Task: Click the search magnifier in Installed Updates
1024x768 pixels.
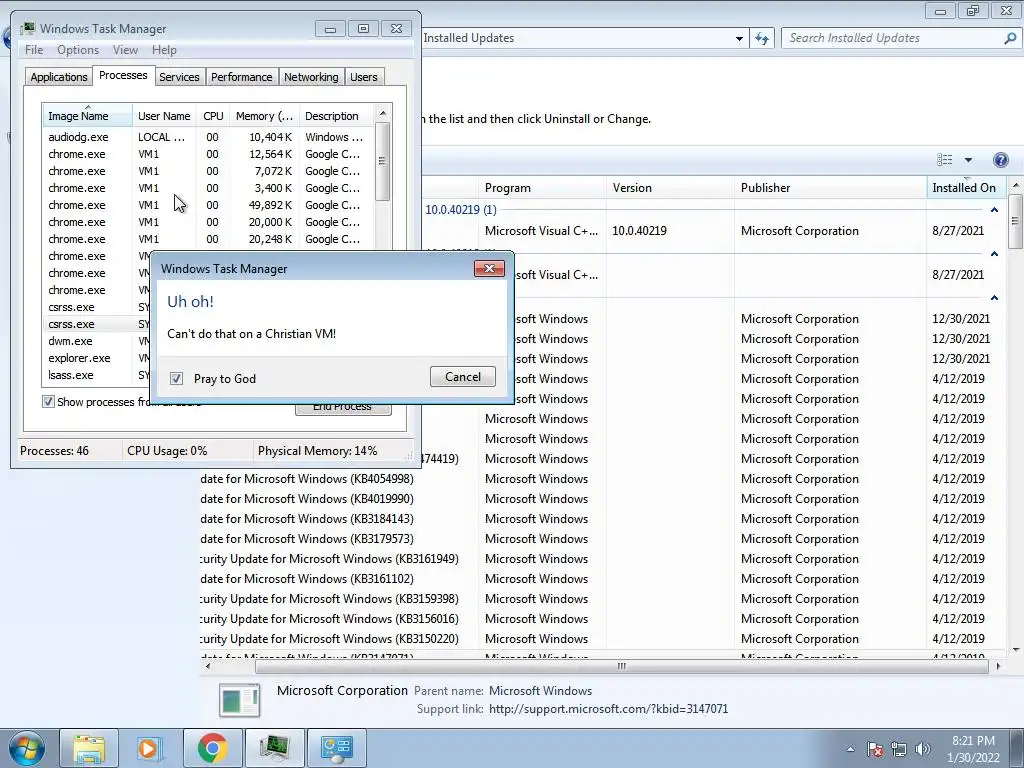Action: (x=1010, y=38)
